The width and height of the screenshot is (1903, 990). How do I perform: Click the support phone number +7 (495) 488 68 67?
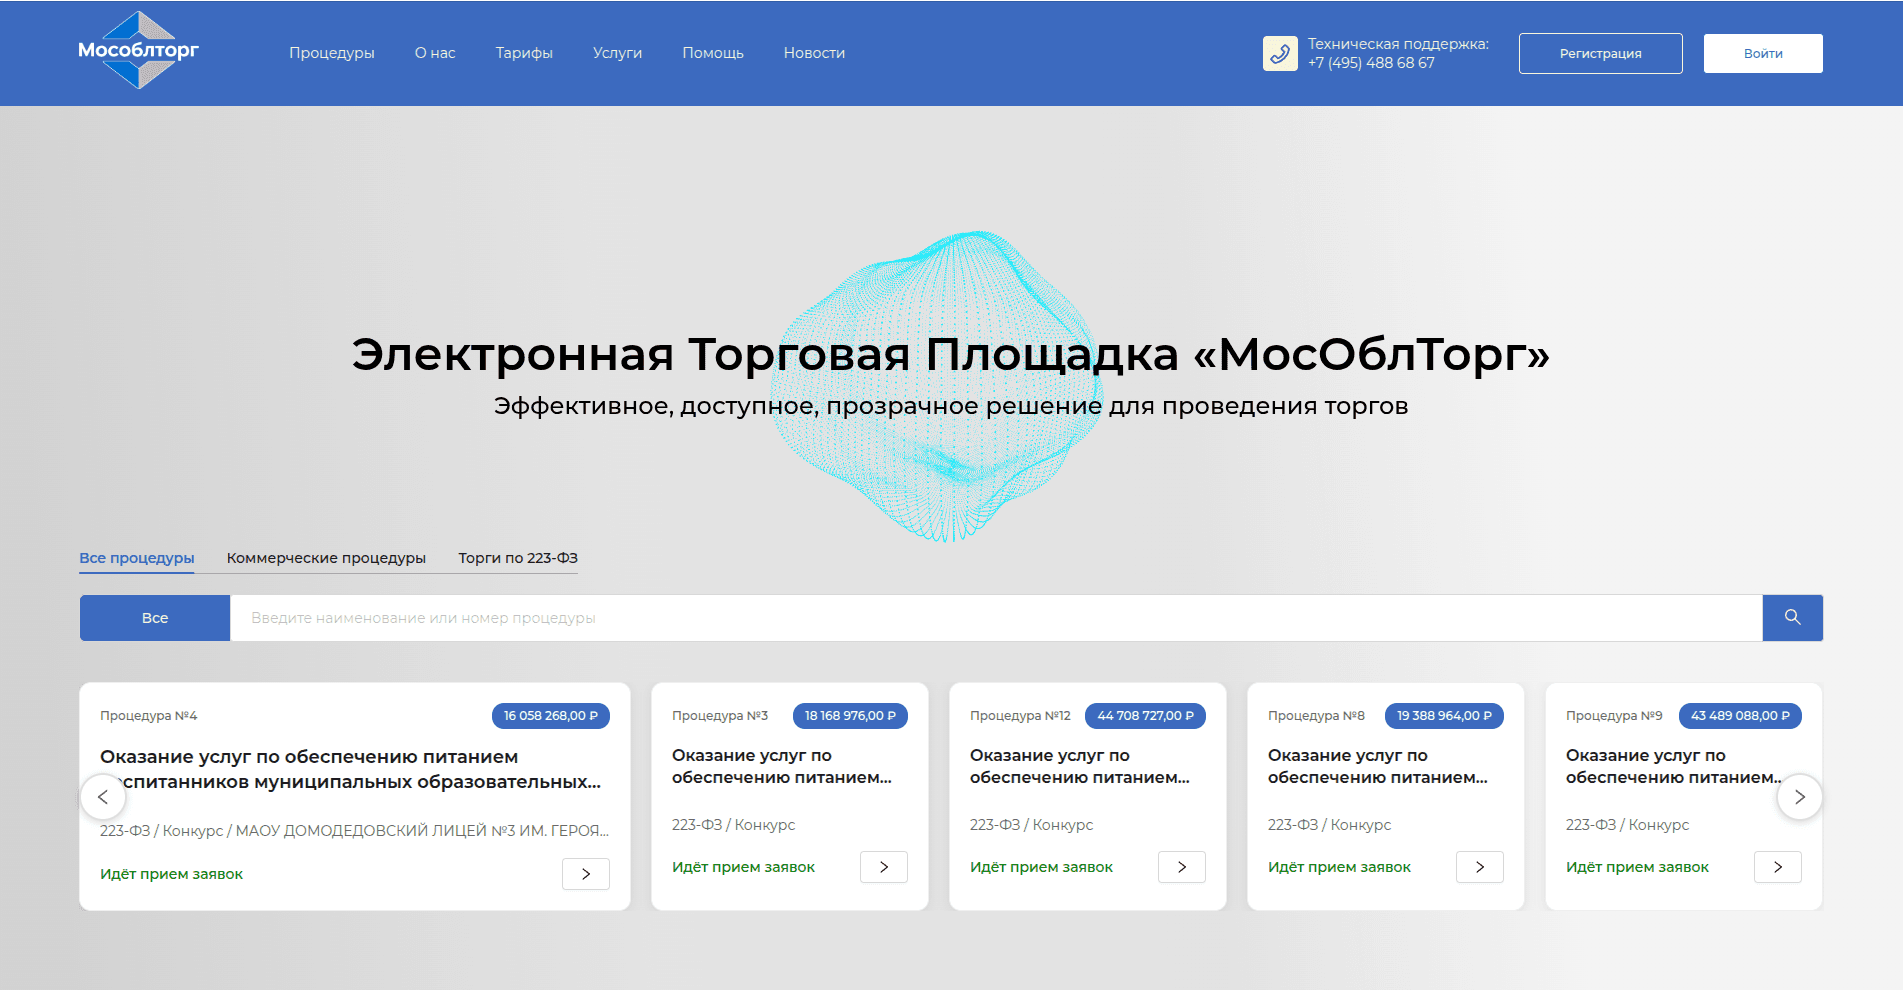coord(1371,63)
